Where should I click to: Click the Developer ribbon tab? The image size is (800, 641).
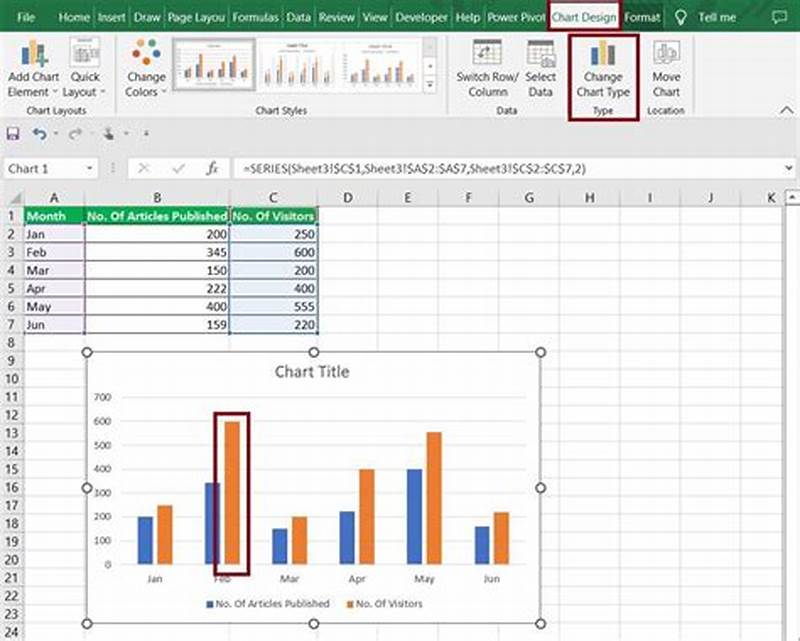421,17
